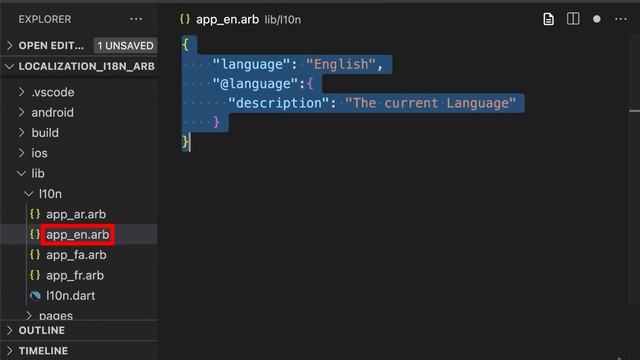Click the braces icon beside app_fa.arb
The height and width of the screenshot is (360, 640).
coord(35,255)
